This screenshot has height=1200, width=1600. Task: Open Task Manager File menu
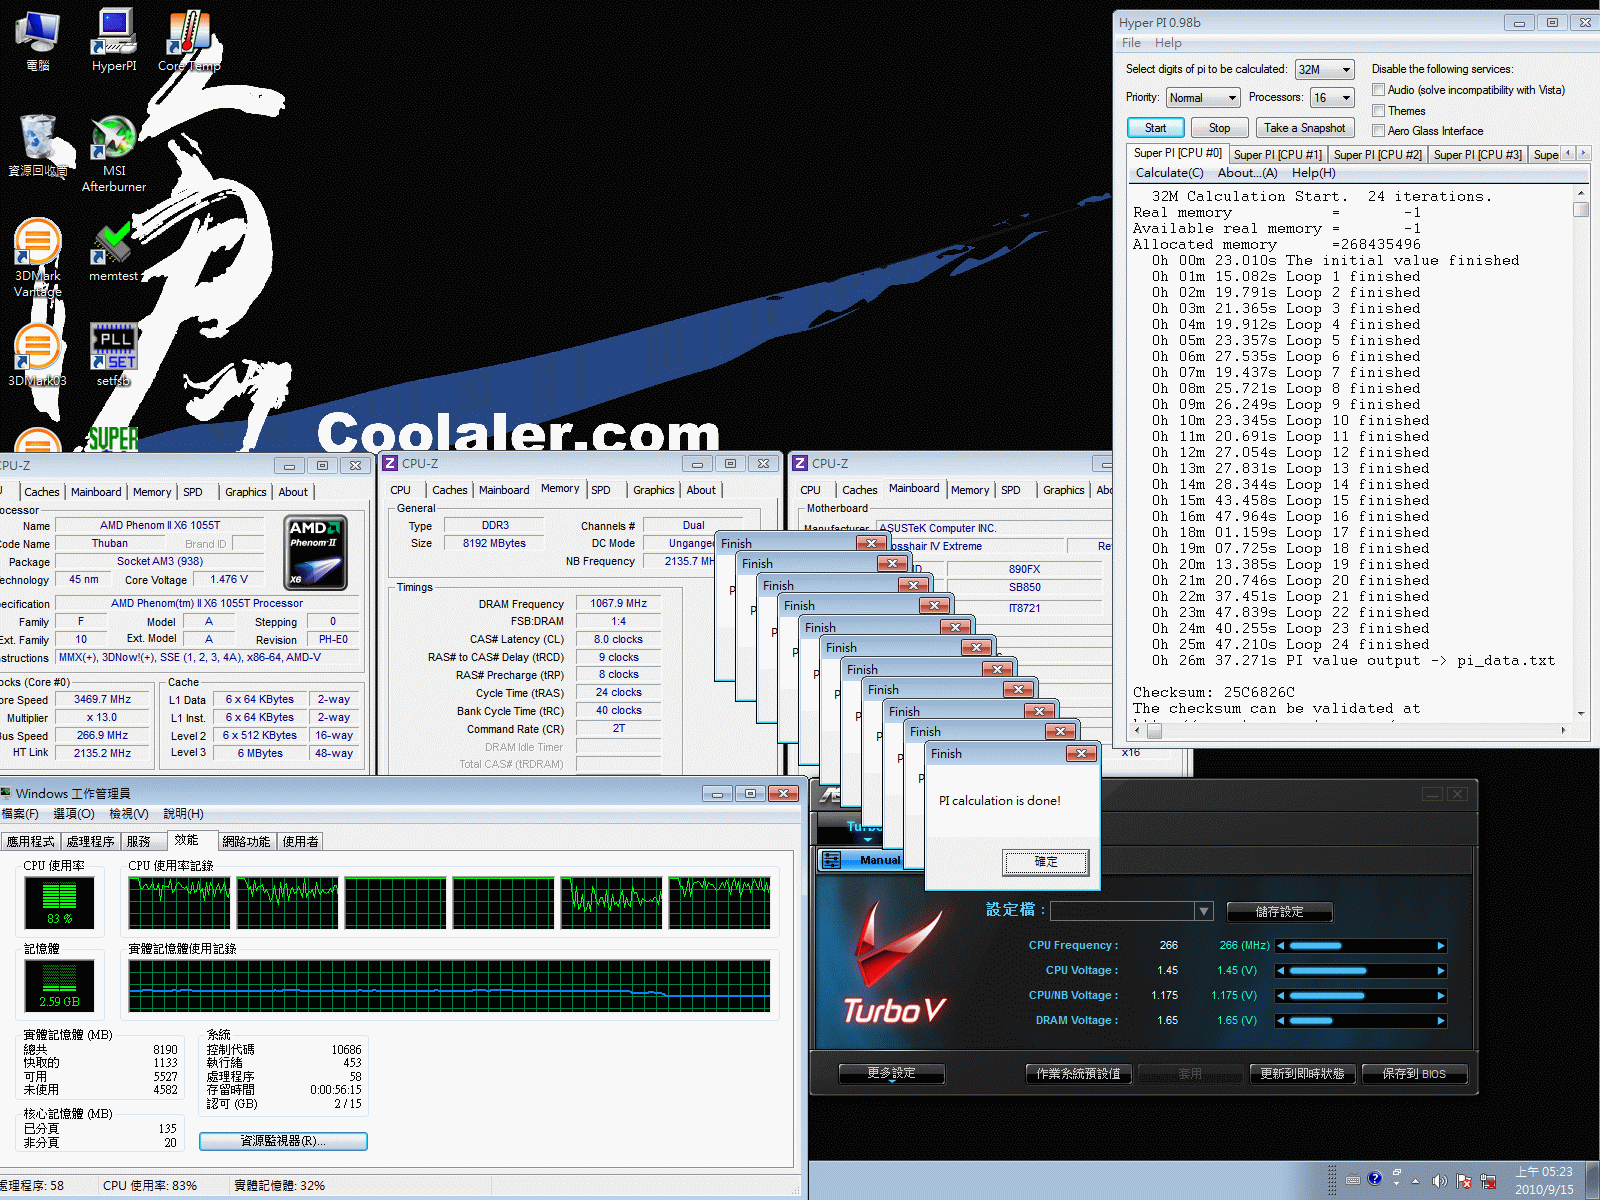(x=20, y=814)
